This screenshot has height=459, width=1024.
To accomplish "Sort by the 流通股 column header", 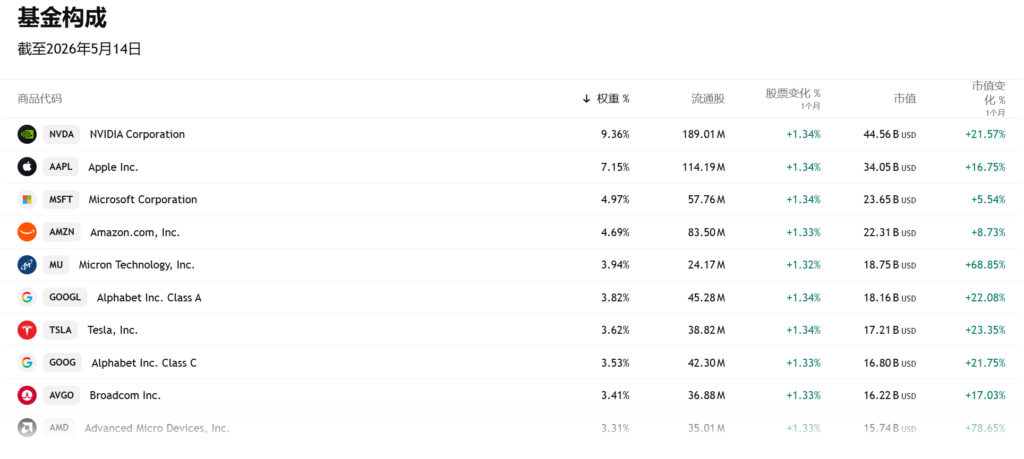I will pyautogui.click(x=709, y=99).
